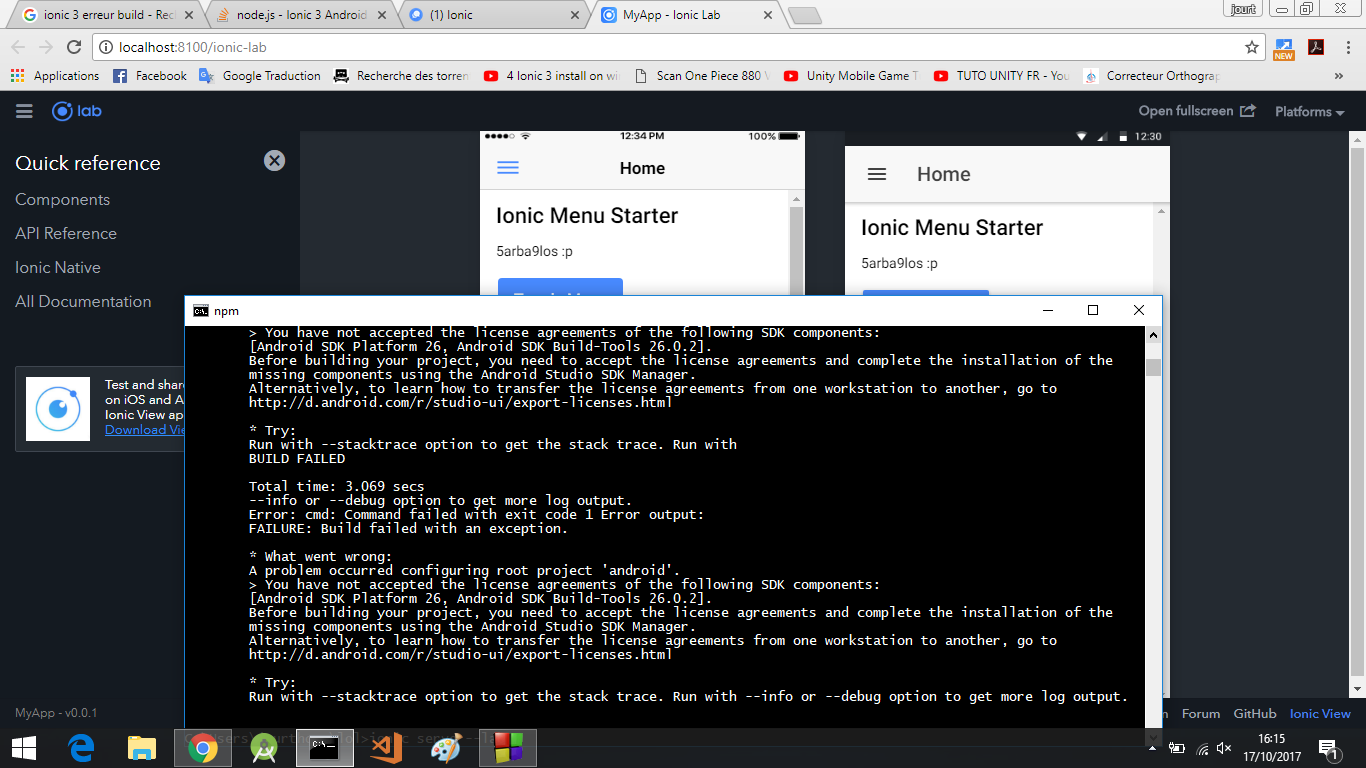This screenshot has height=768, width=1366.
Task: Maximize the npm console window
Action: point(1093,310)
